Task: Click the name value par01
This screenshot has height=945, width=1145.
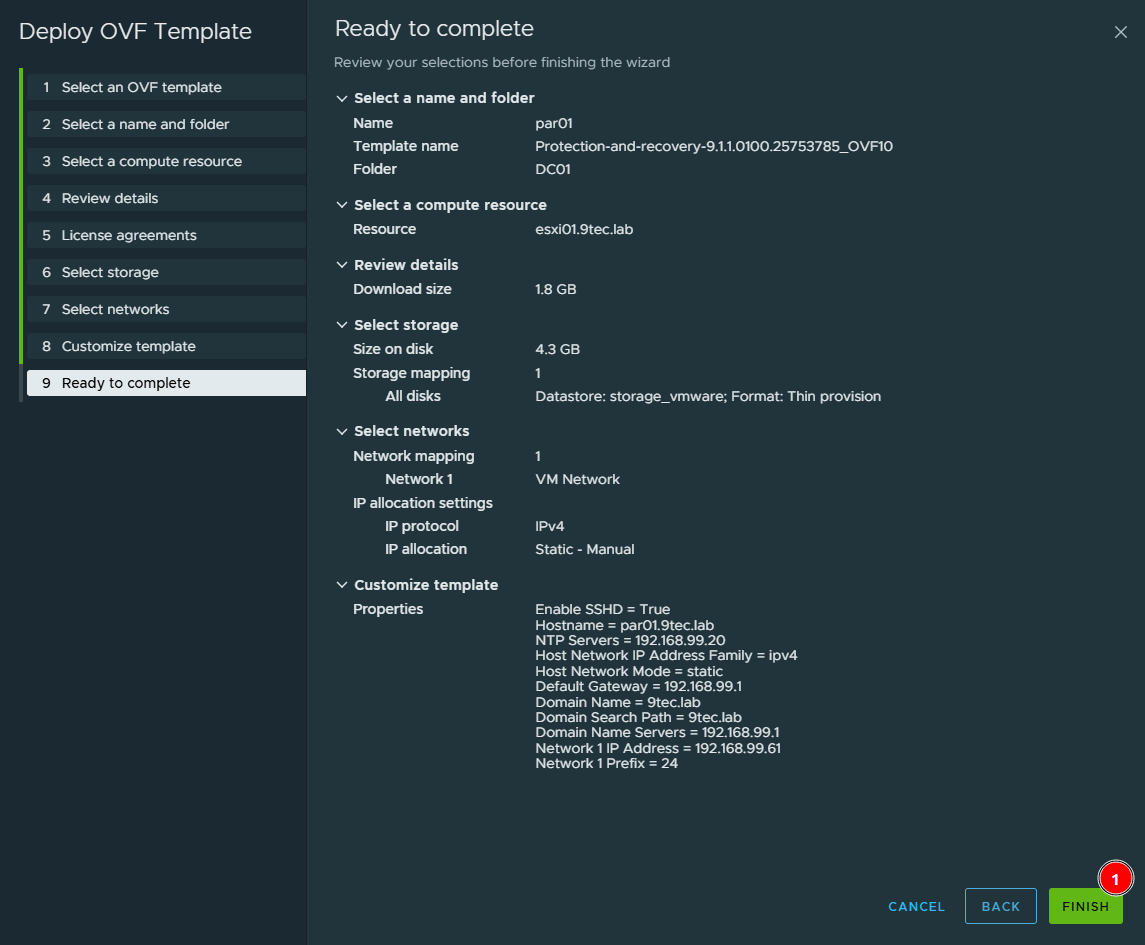Action: click(x=554, y=123)
